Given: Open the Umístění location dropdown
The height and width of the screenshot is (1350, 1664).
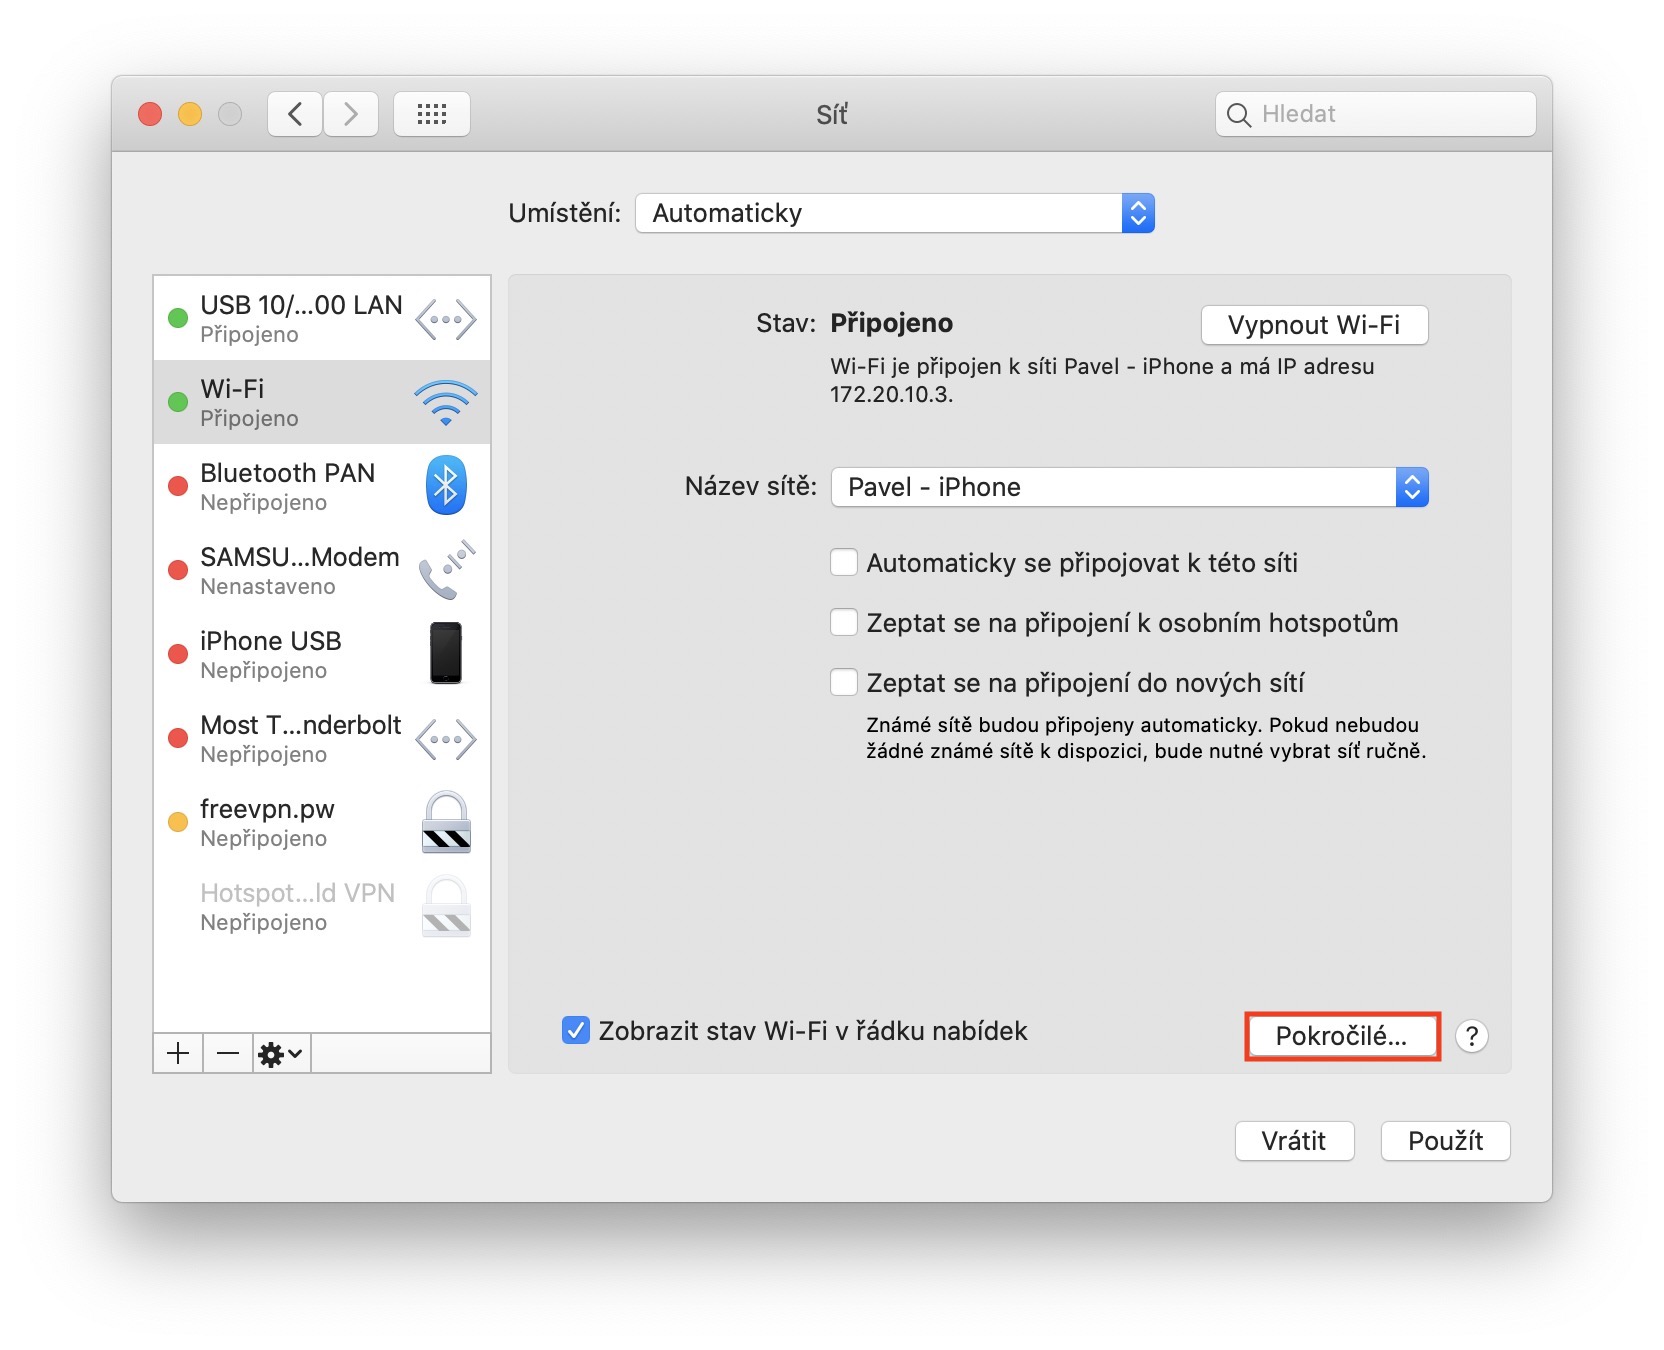Looking at the screenshot, I should pos(895,213).
